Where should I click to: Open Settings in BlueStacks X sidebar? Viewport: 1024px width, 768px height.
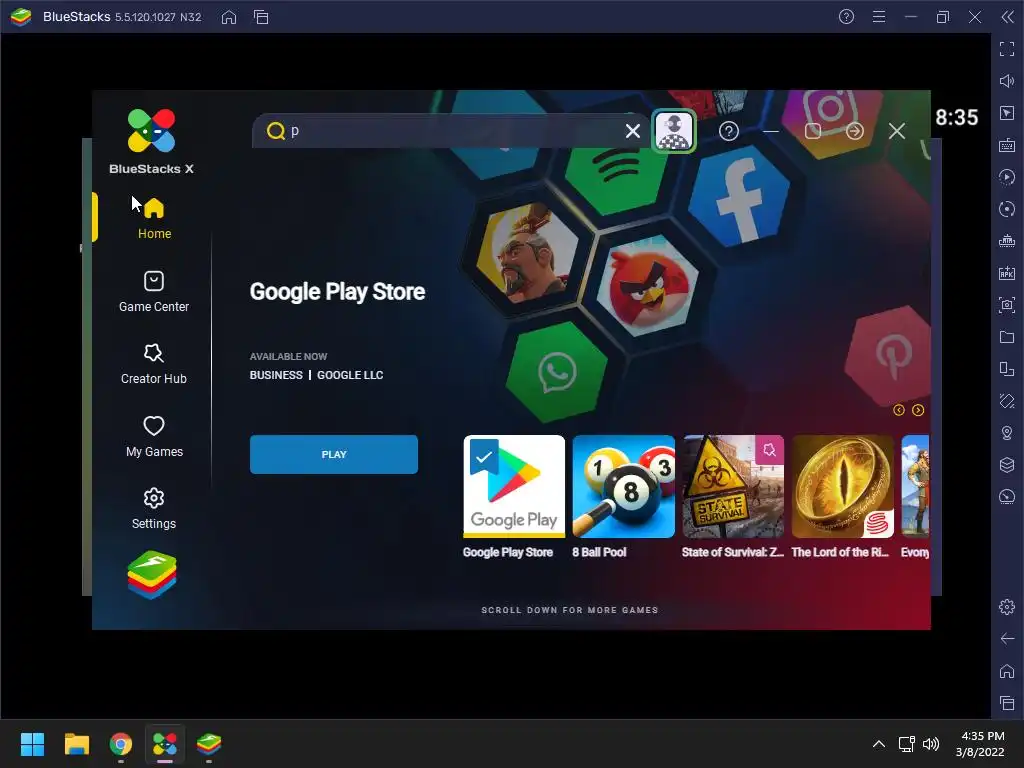tap(154, 509)
